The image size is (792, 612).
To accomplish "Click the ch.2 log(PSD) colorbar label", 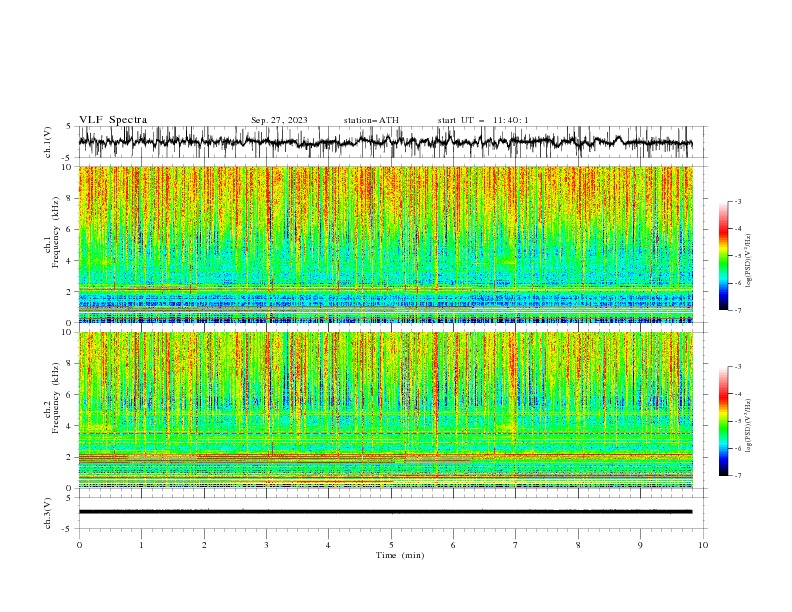I will pyautogui.click(x=749, y=426).
